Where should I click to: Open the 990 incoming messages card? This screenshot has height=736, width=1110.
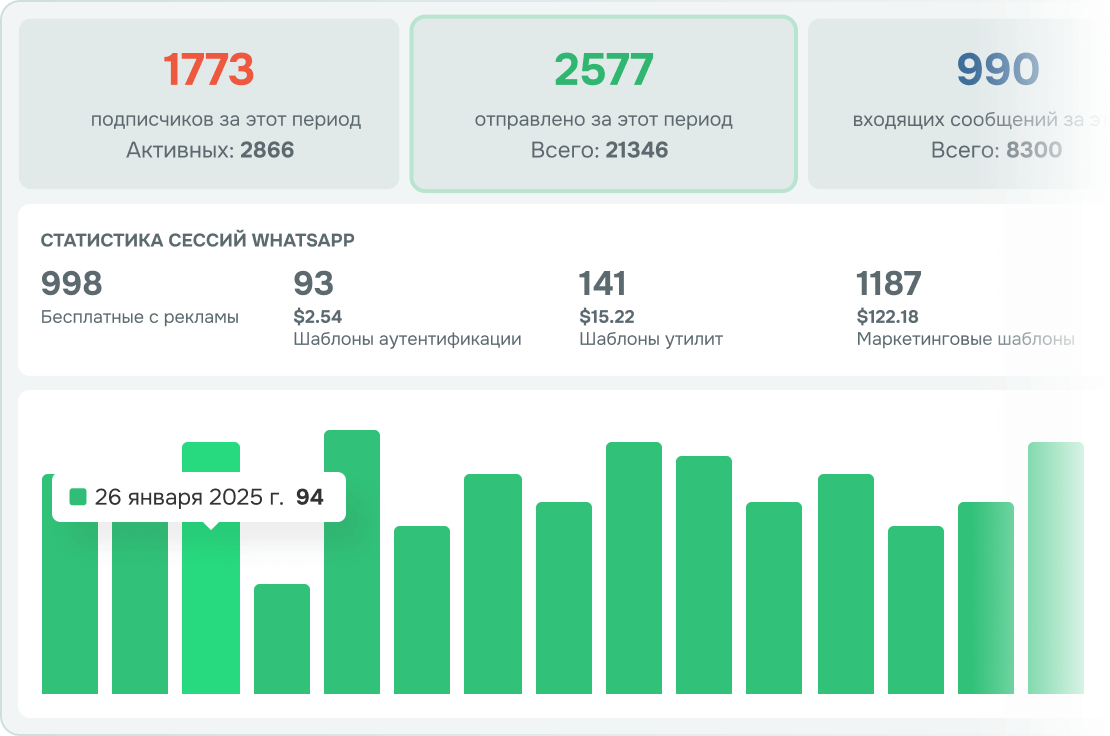coord(959,103)
